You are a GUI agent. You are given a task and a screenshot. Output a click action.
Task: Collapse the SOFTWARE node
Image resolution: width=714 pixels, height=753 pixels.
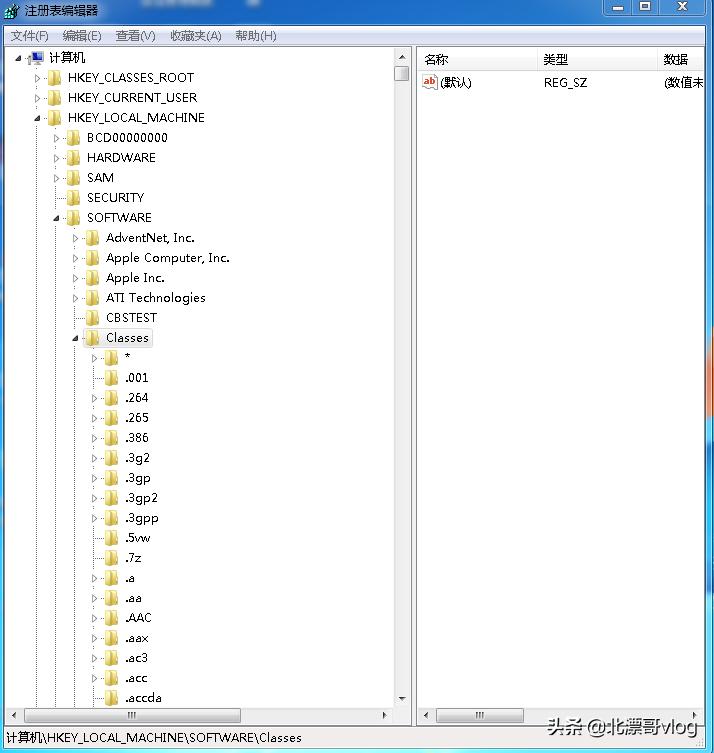56,219
